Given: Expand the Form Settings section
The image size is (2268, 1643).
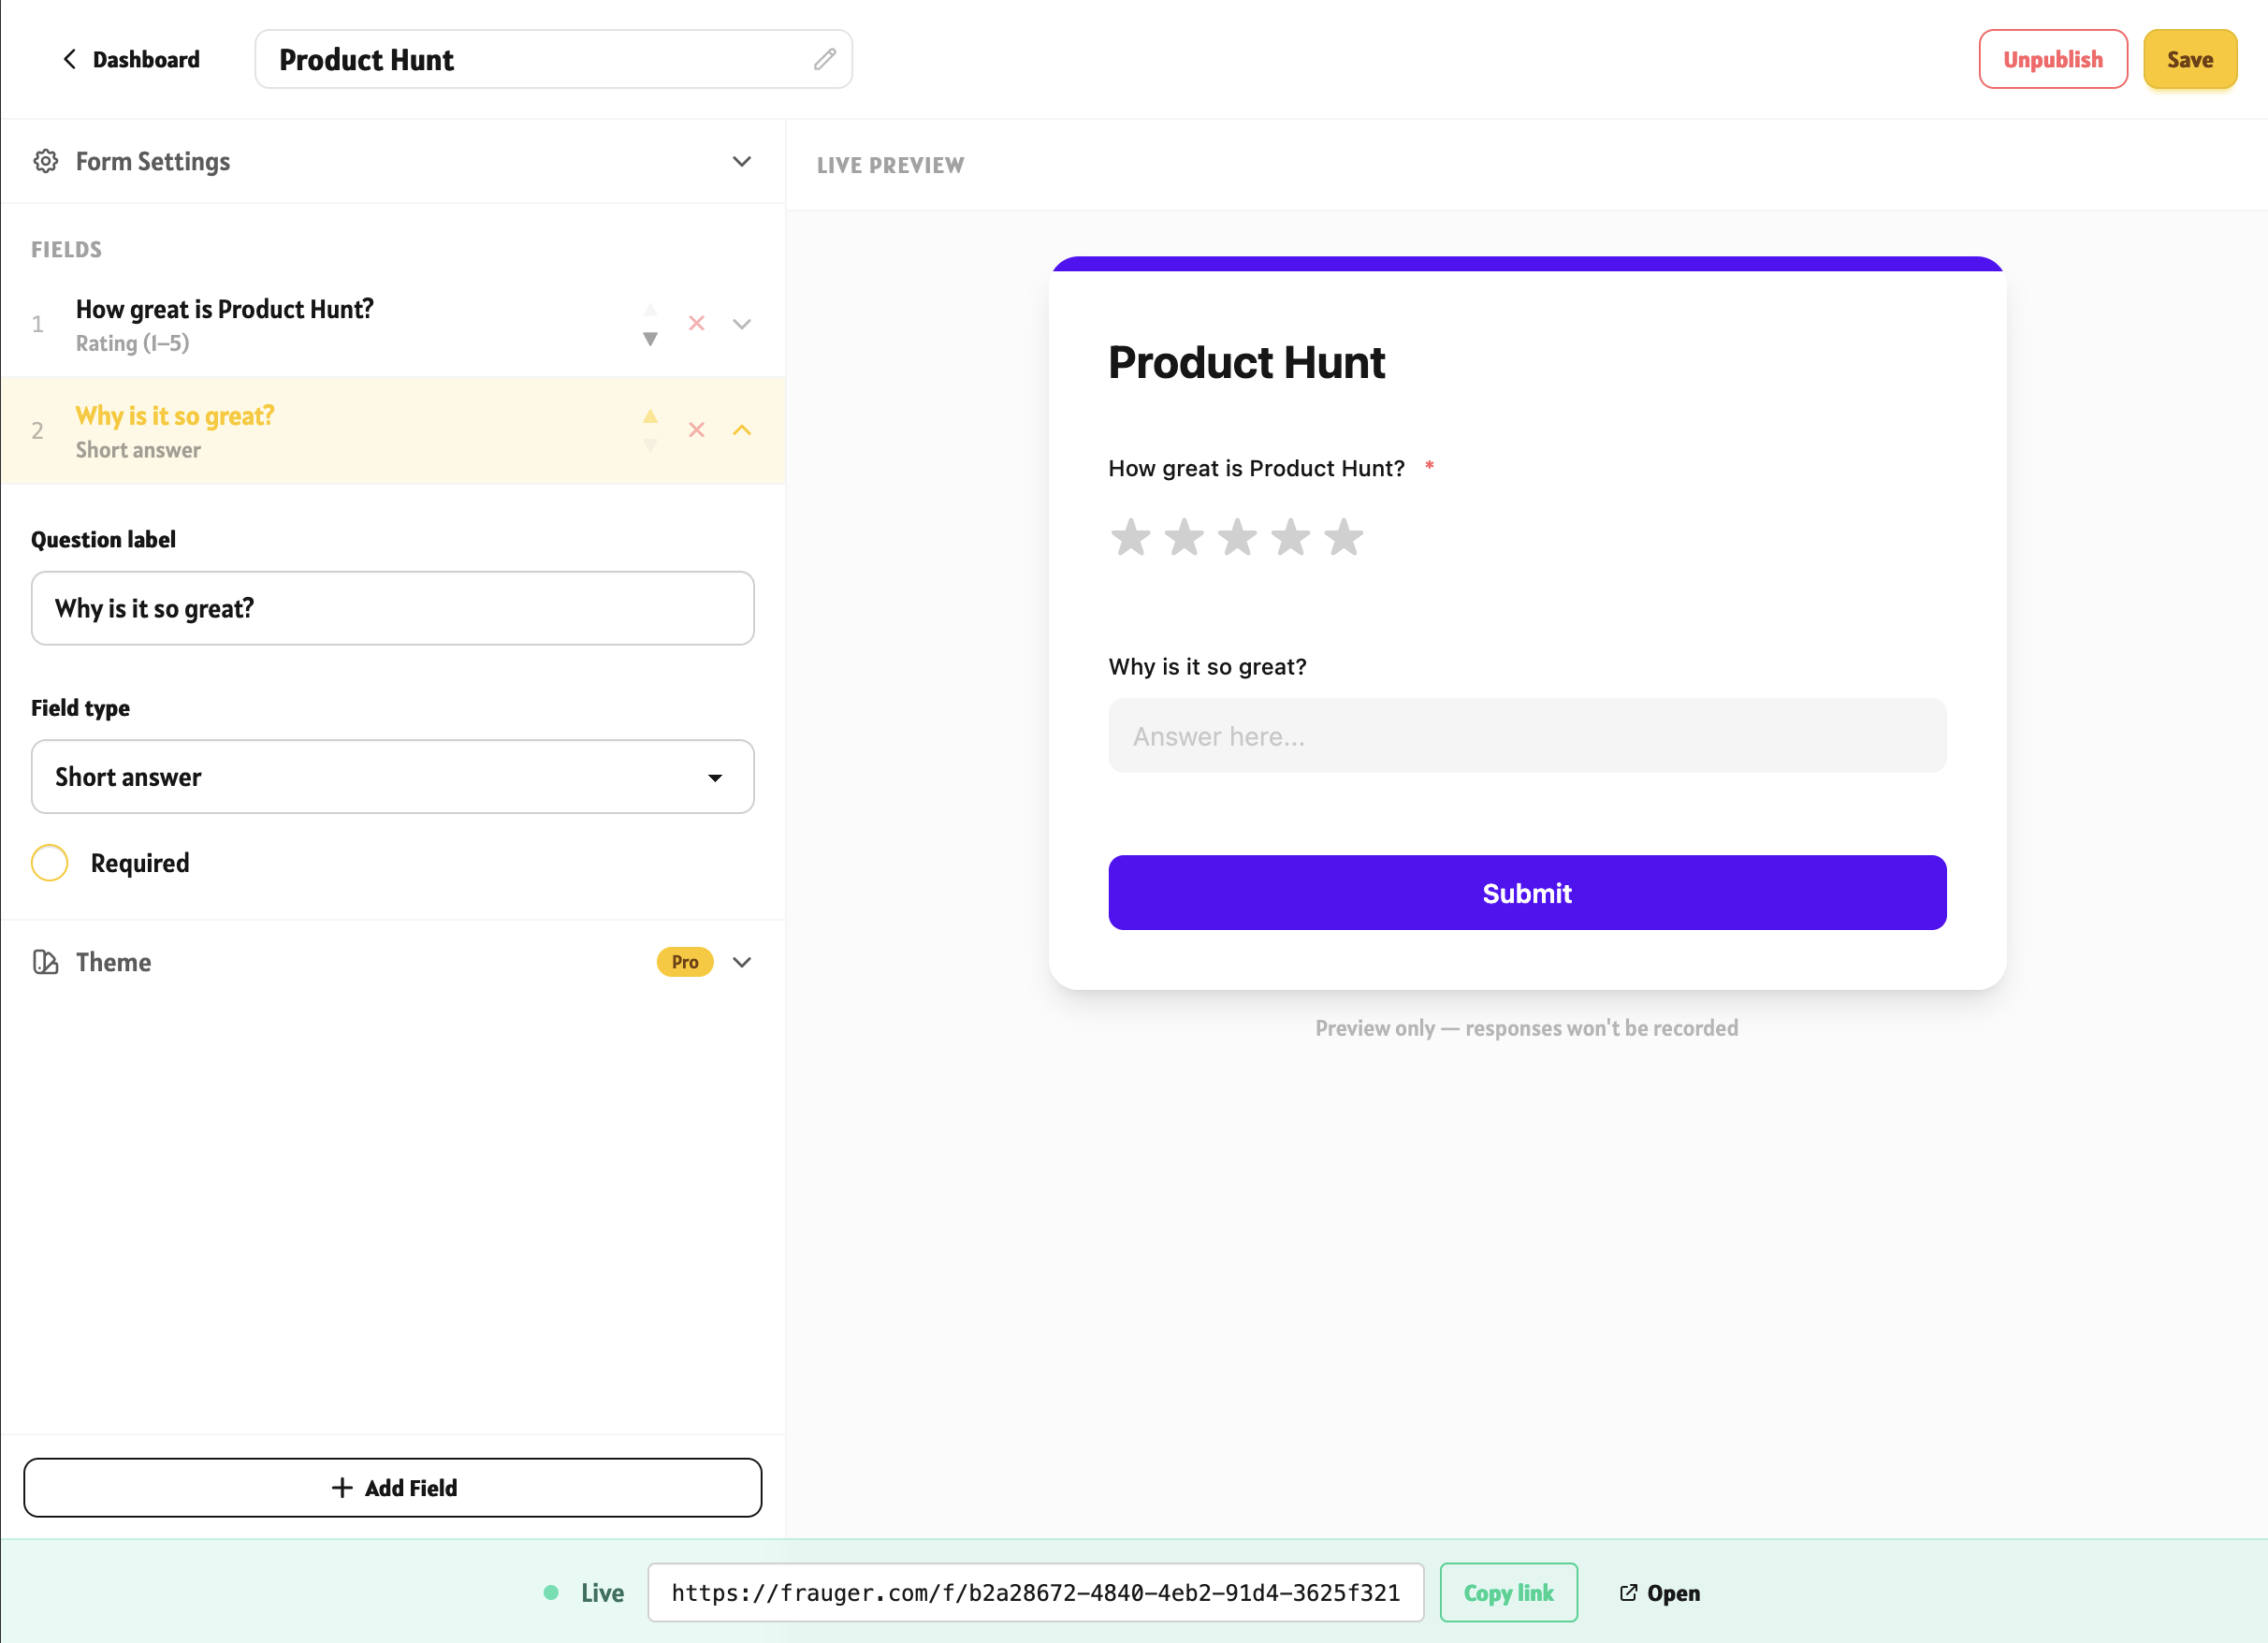Looking at the screenshot, I should 742,162.
